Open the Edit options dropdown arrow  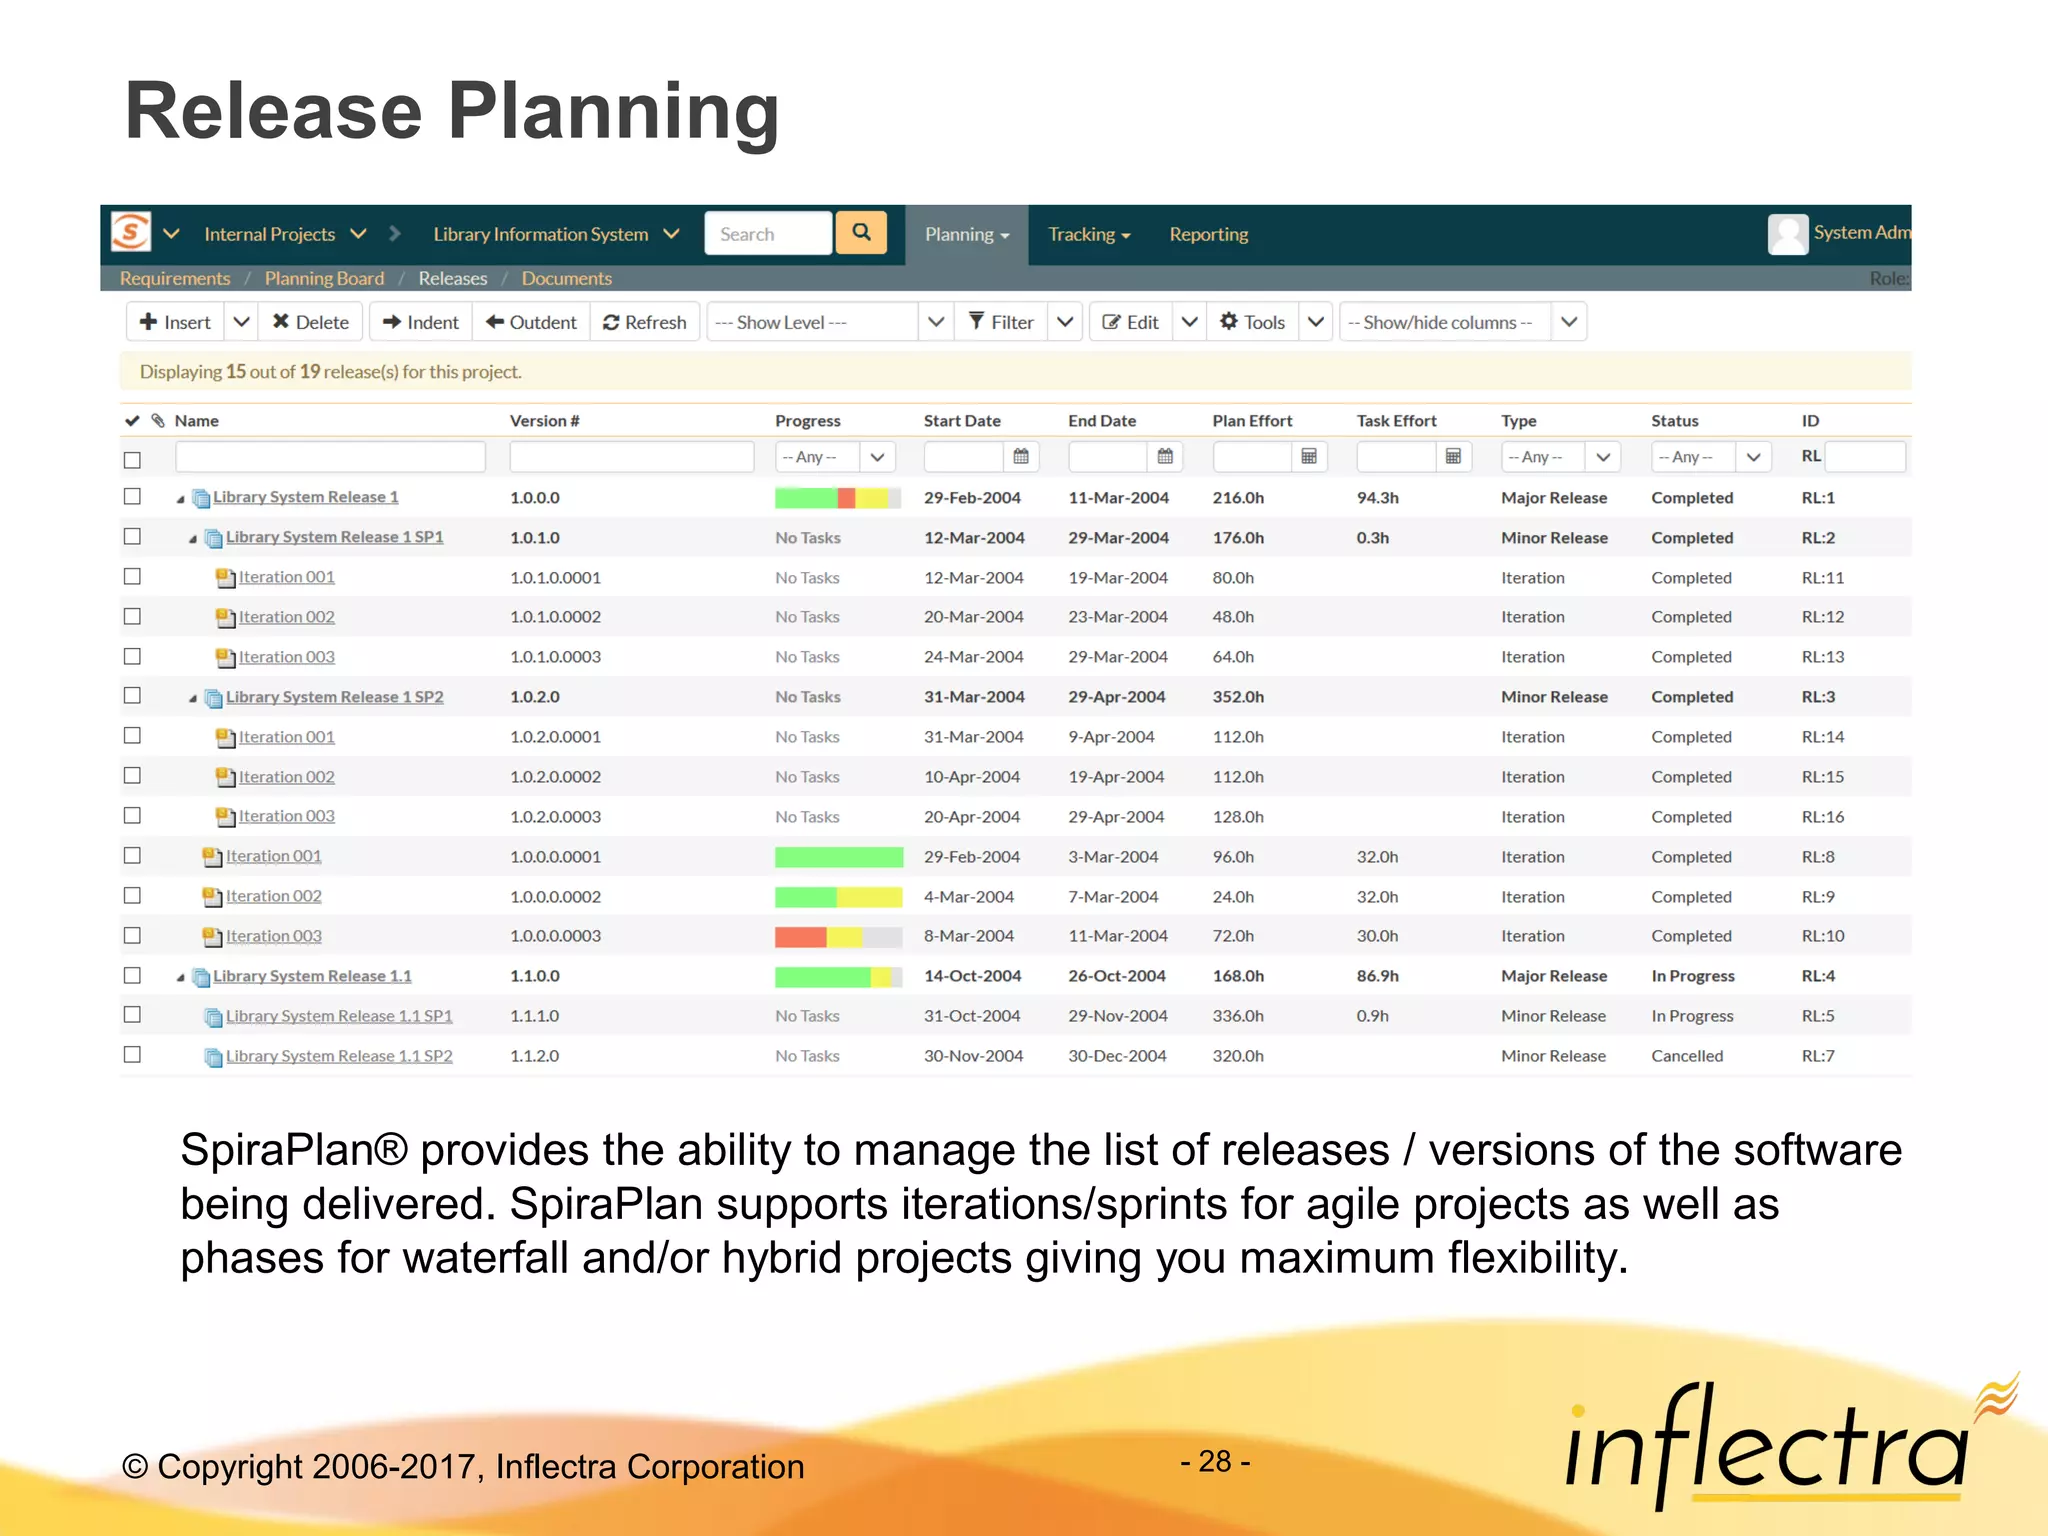(1189, 322)
